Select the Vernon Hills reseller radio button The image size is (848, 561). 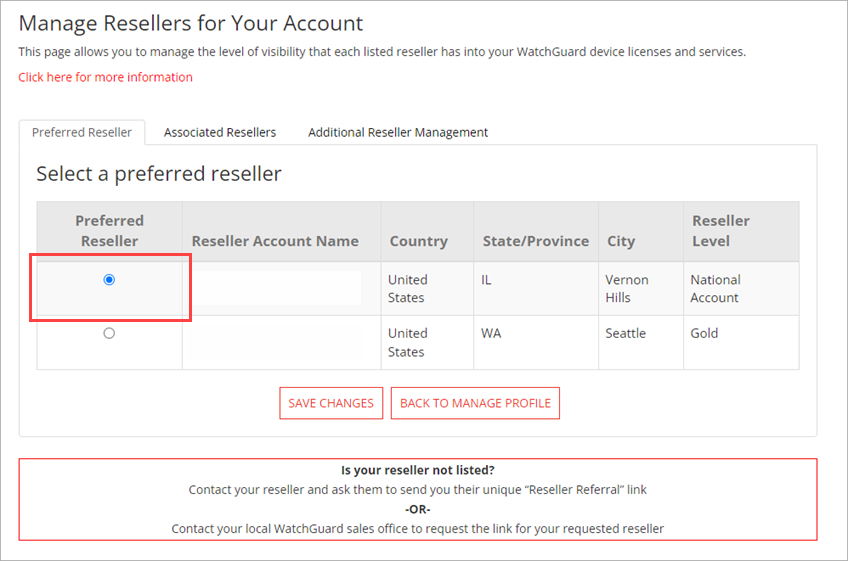109,280
